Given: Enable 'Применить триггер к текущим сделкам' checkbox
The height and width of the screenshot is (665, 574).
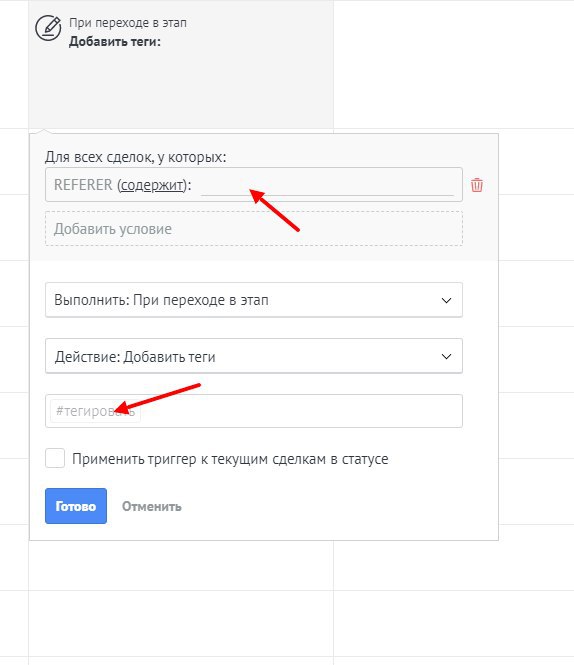Looking at the screenshot, I should 55,458.
